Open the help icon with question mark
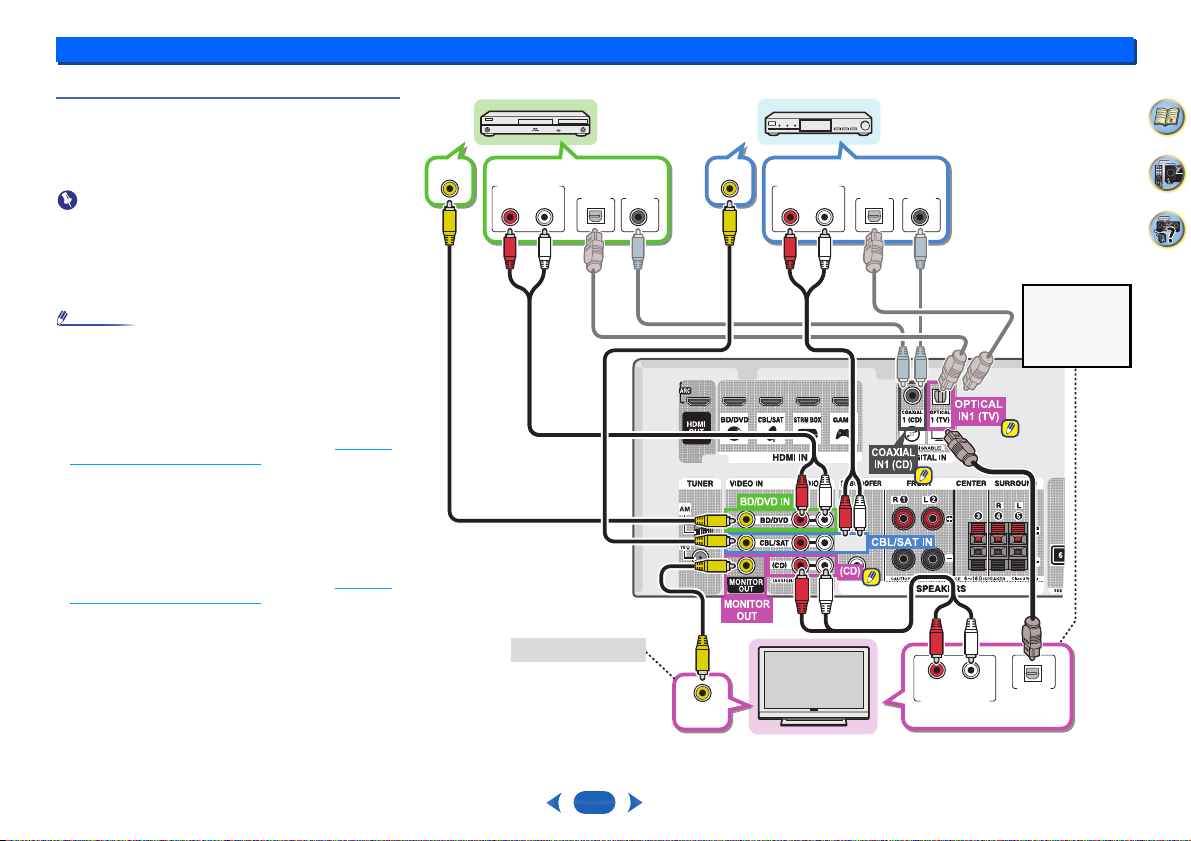The image size is (1191, 841). point(1166,229)
